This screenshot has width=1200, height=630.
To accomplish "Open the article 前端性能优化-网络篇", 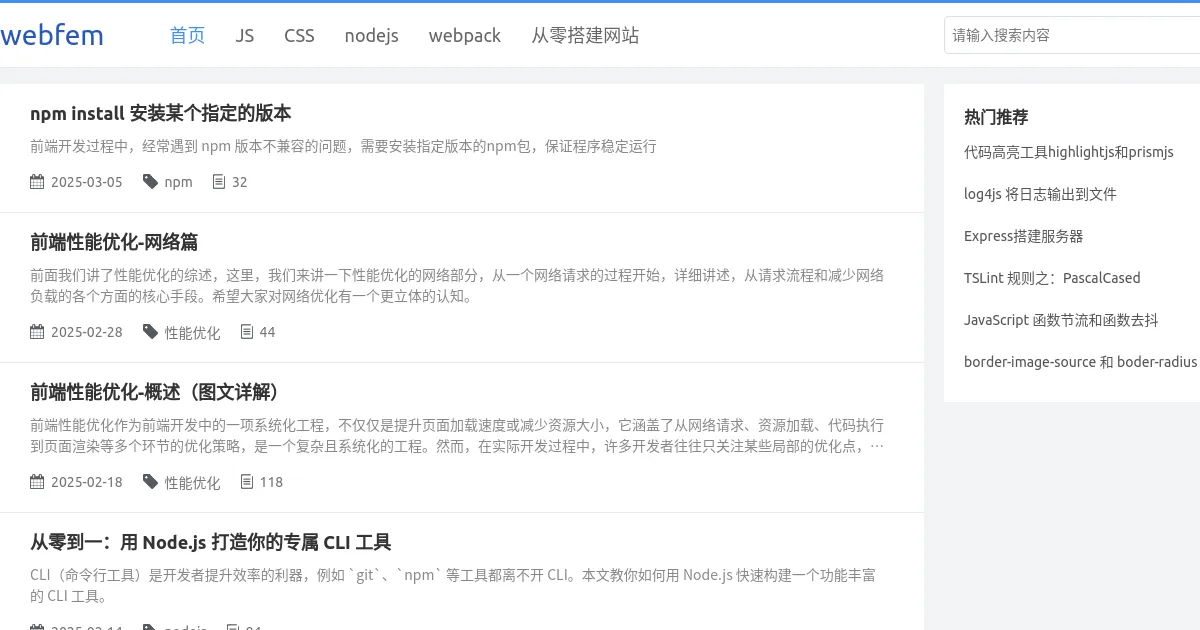I will (x=113, y=242).
